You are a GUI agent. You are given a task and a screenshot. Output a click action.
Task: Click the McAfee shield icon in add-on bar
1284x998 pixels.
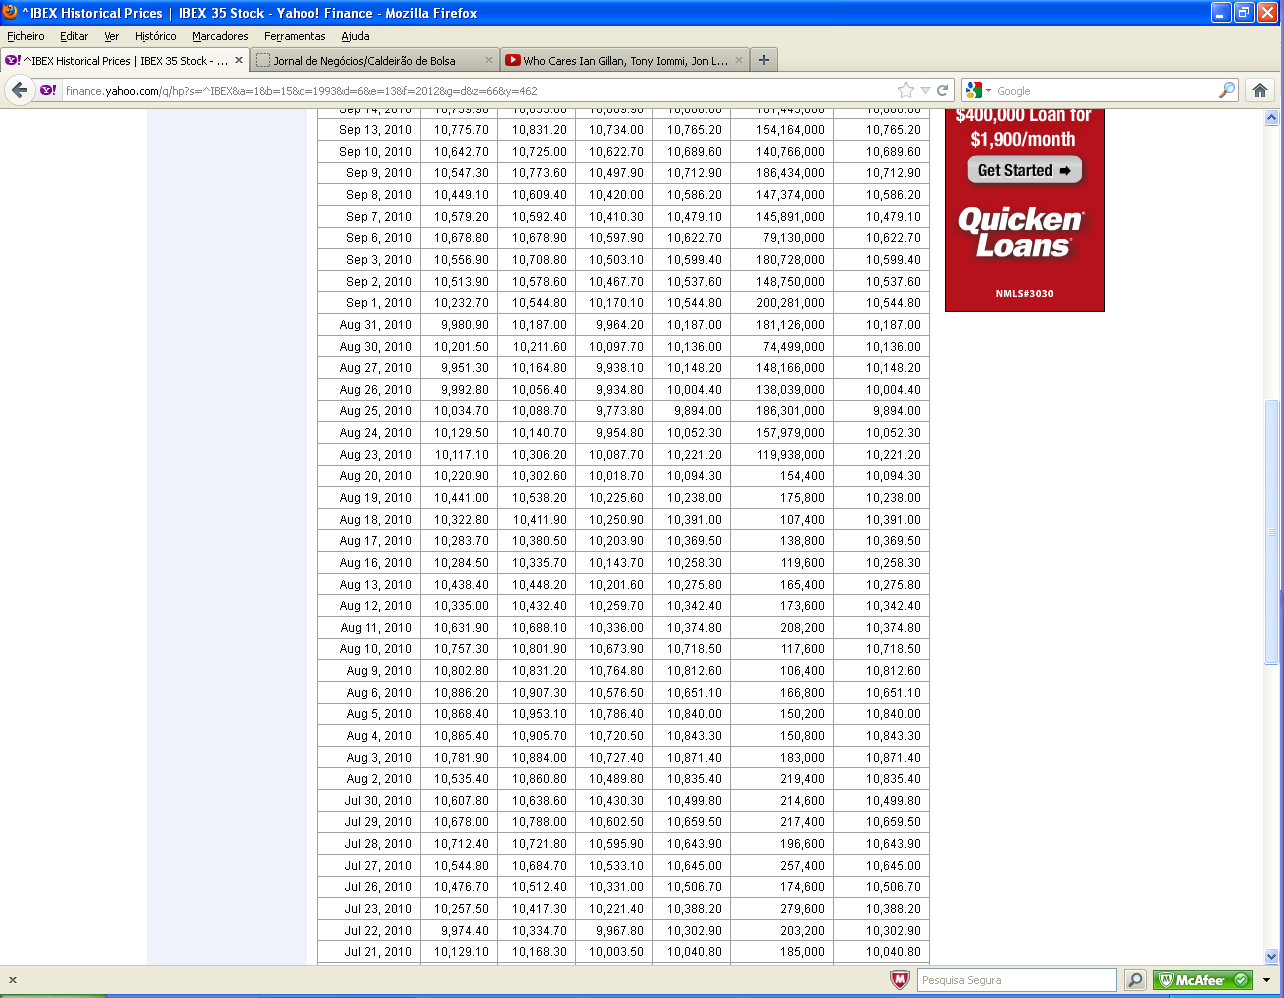click(x=900, y=980)
